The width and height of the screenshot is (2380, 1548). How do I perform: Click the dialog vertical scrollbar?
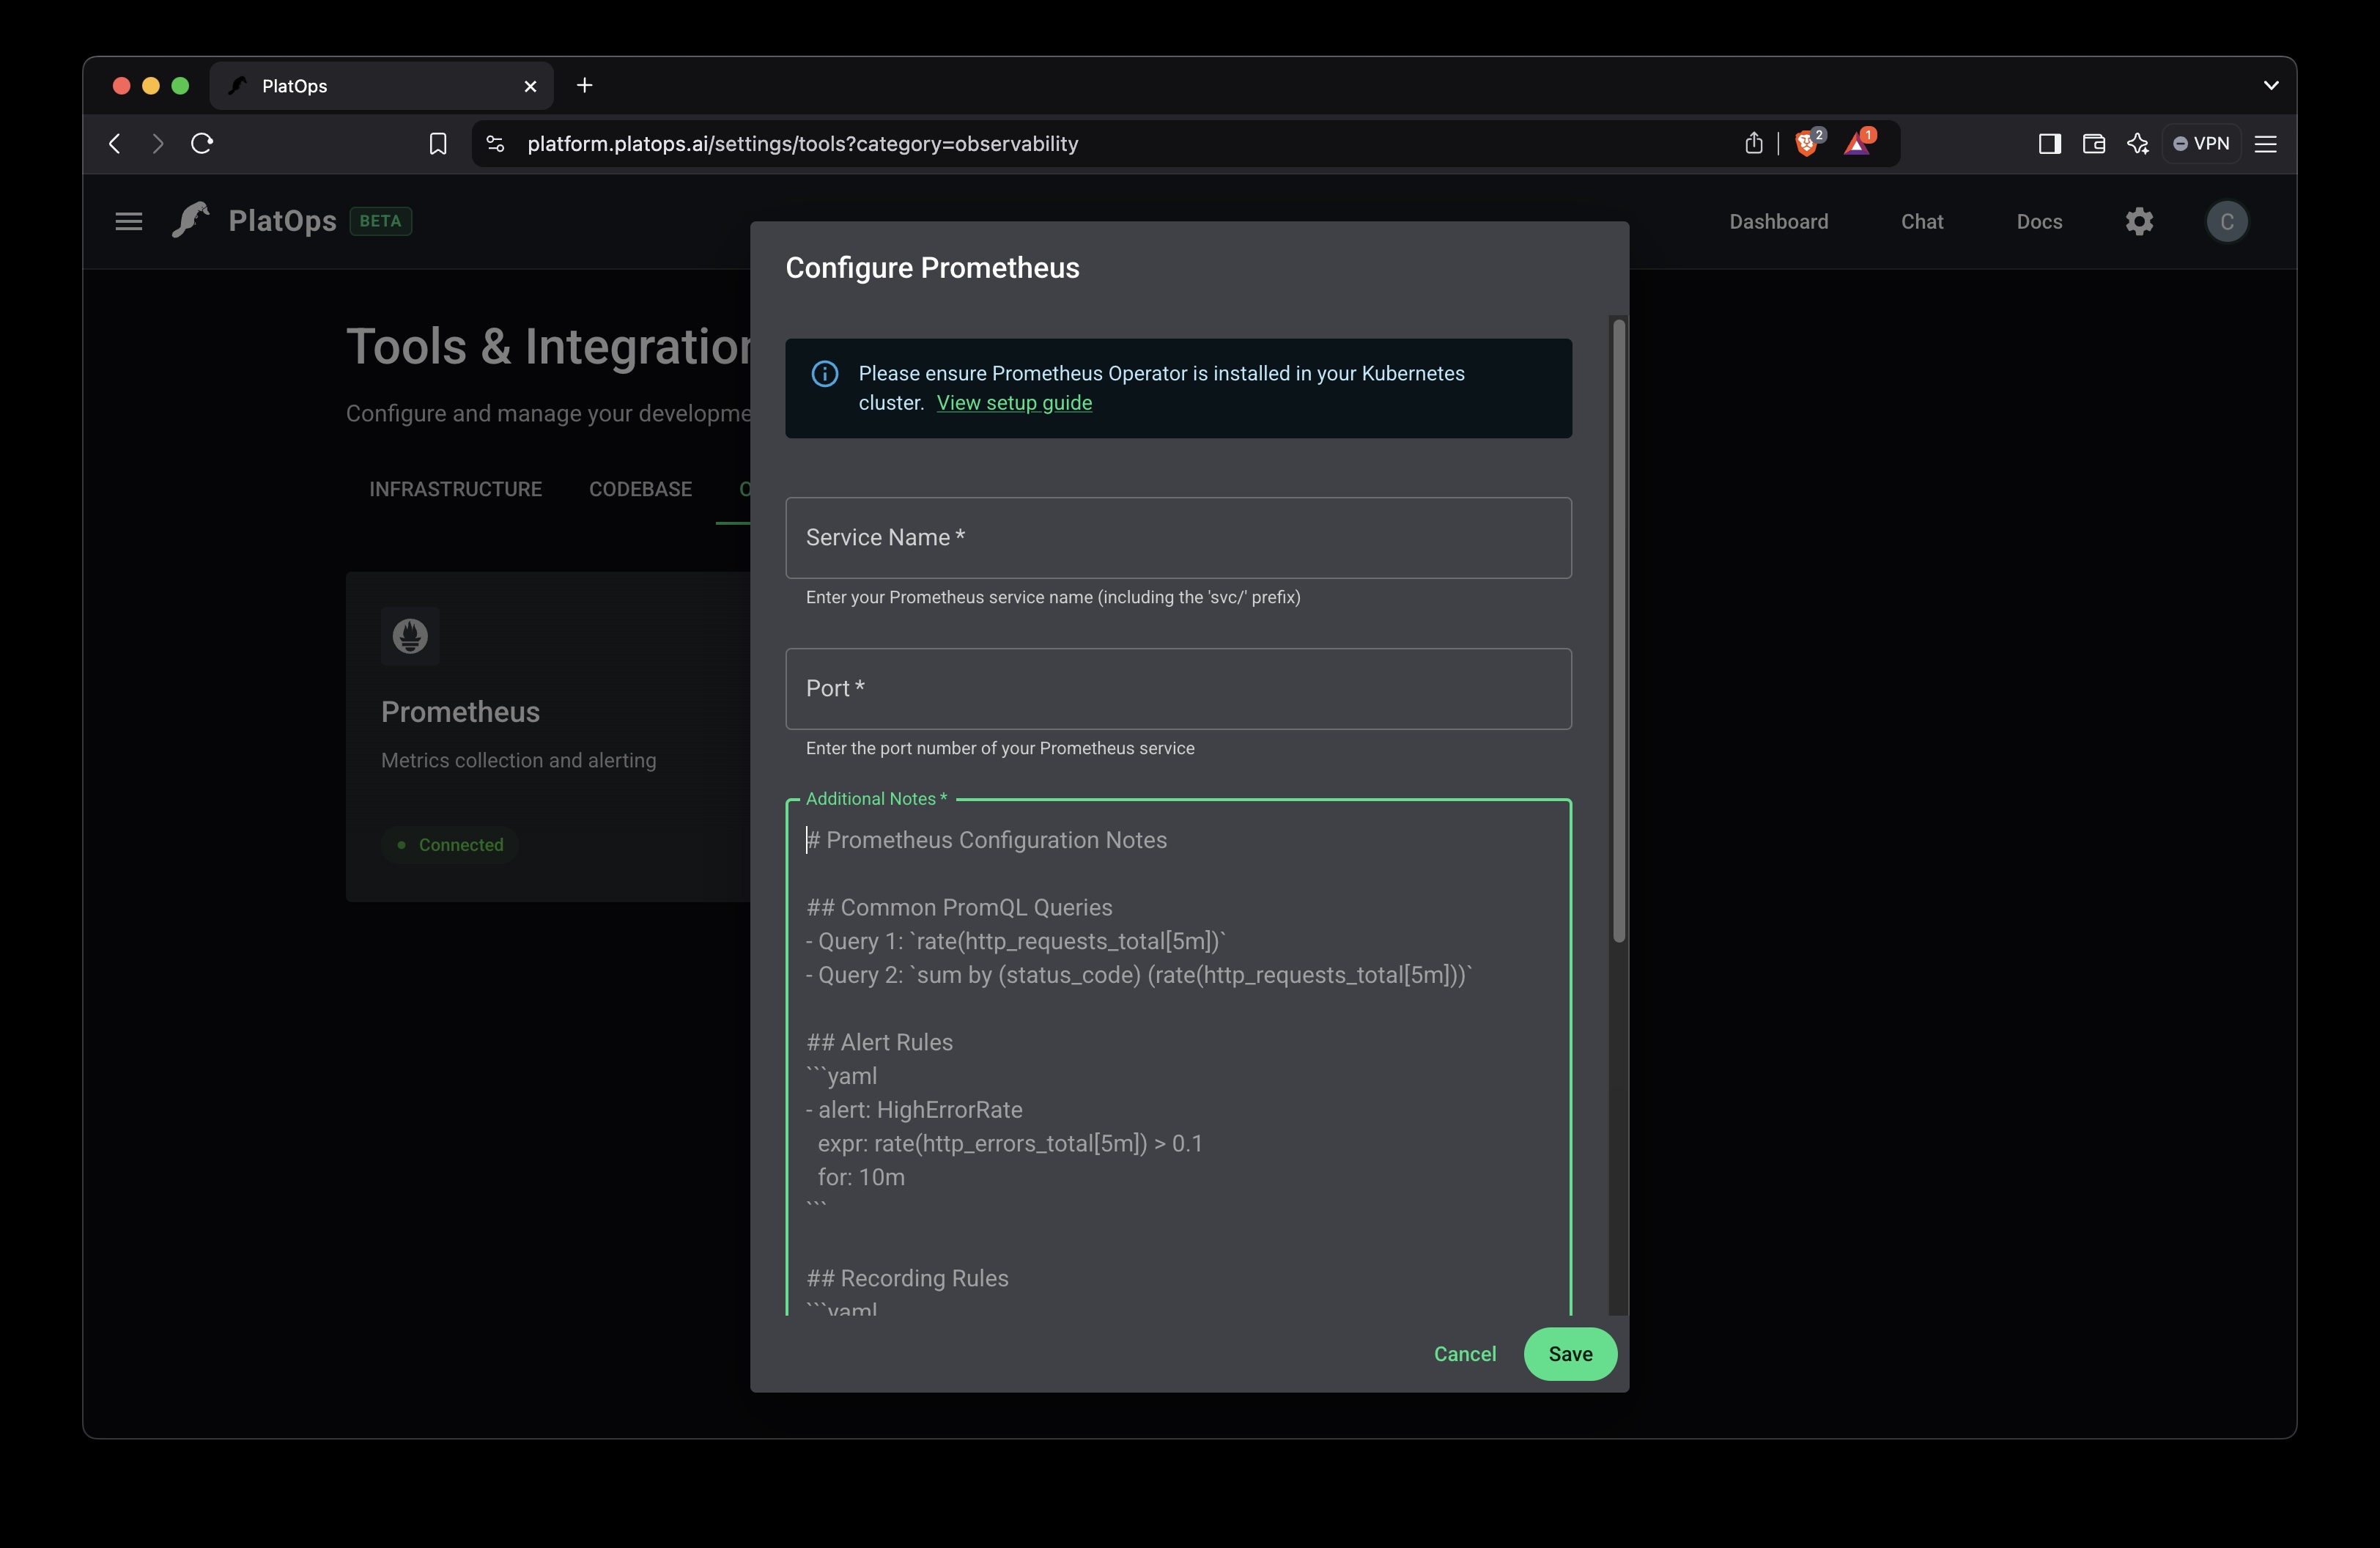pyautogui.click(x=1618, y=630)
